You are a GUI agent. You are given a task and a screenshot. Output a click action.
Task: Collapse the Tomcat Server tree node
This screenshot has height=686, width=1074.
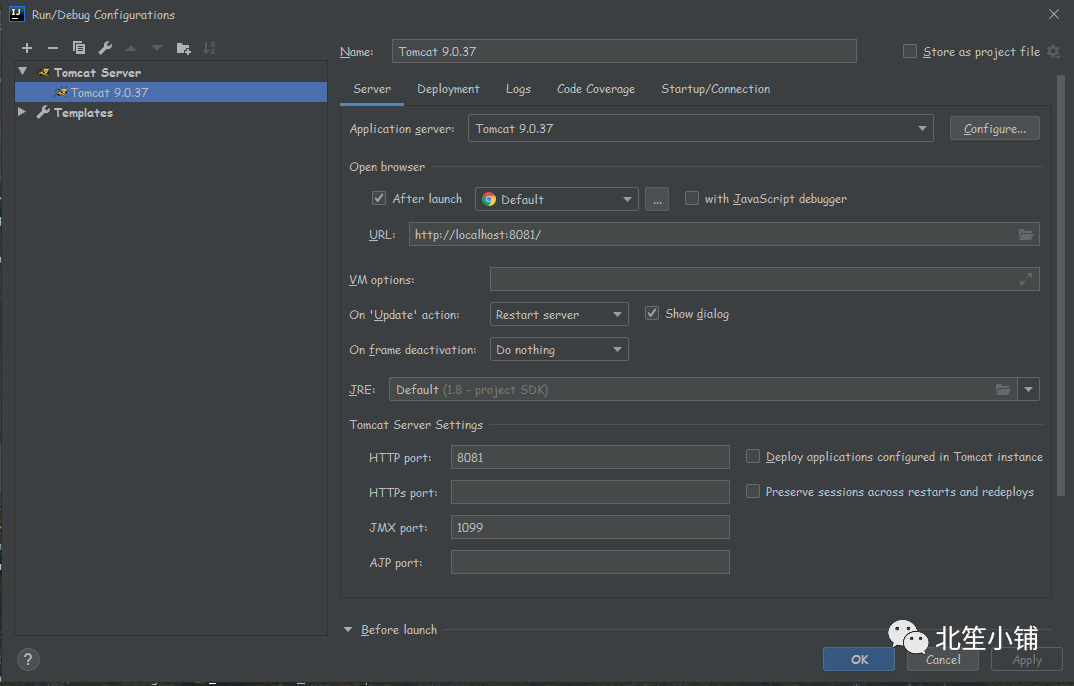pyautogui.click(x=23, y=71)
